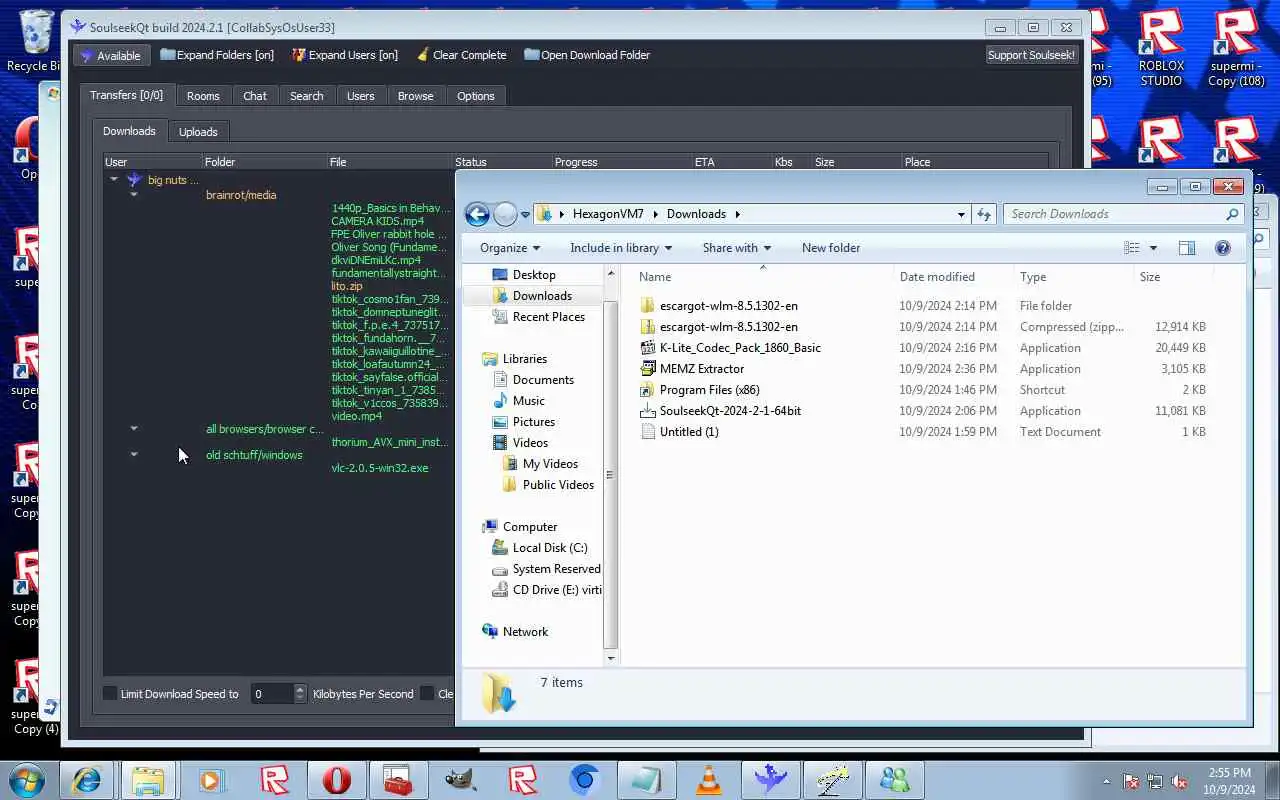Viewport: 1280px width, 800px height.
Task: Open the Search tab in Soulseek
Action: point(307,96)
